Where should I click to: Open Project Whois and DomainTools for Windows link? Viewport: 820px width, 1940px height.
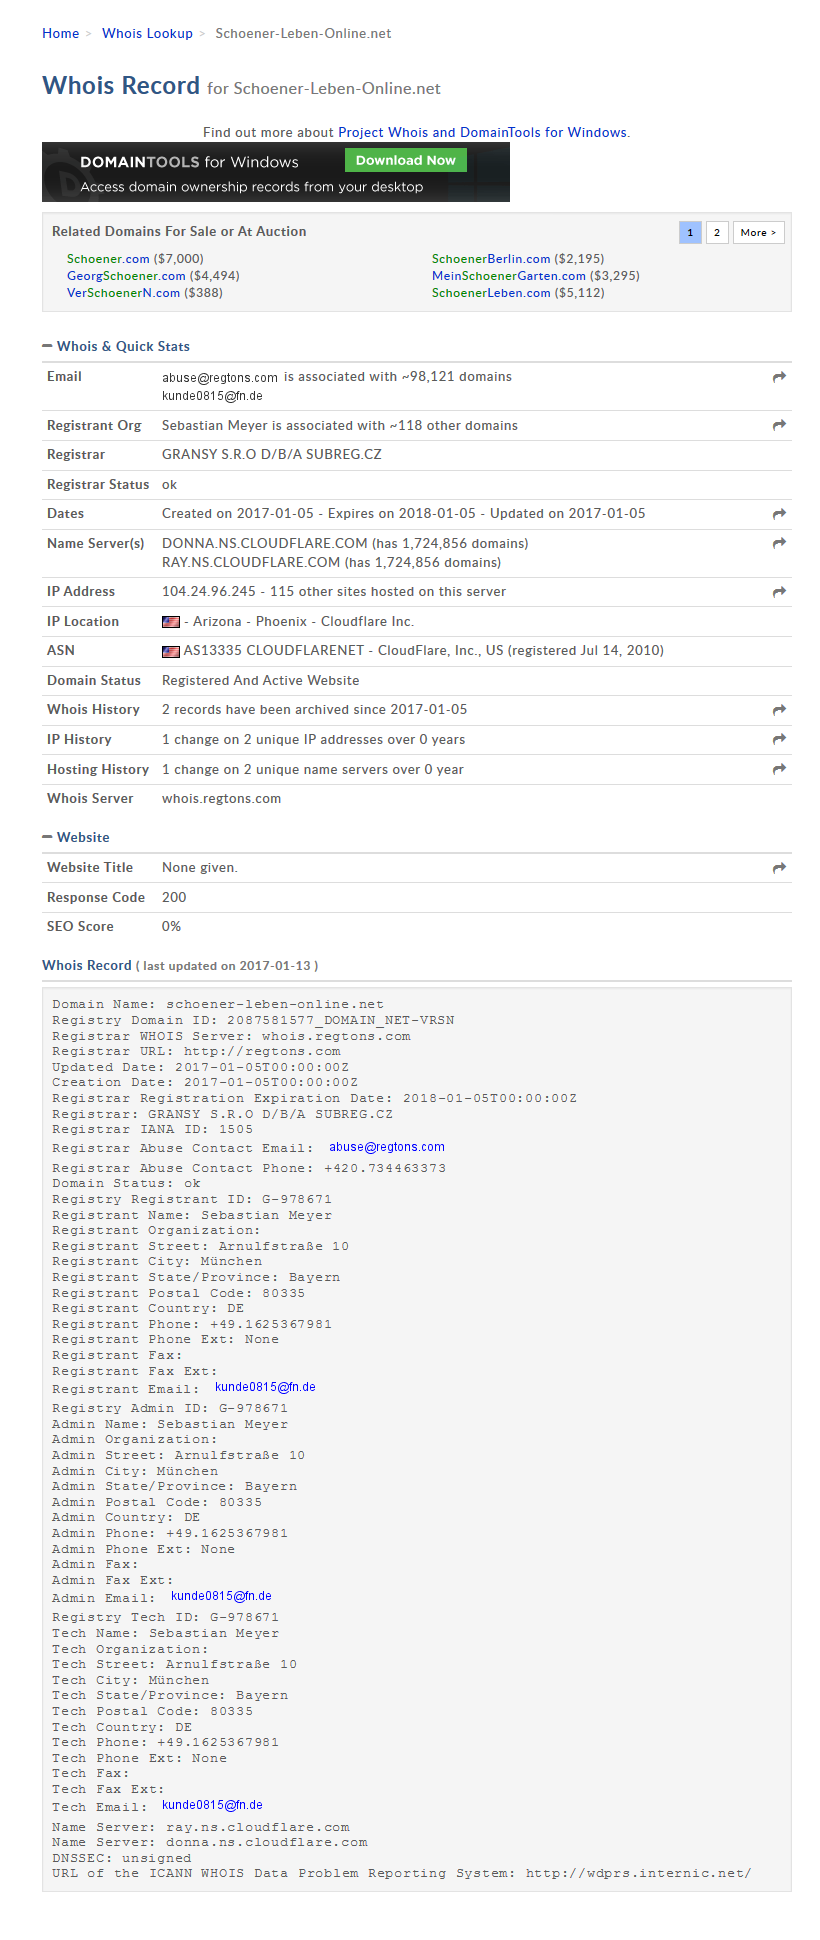tap(483, 132)
